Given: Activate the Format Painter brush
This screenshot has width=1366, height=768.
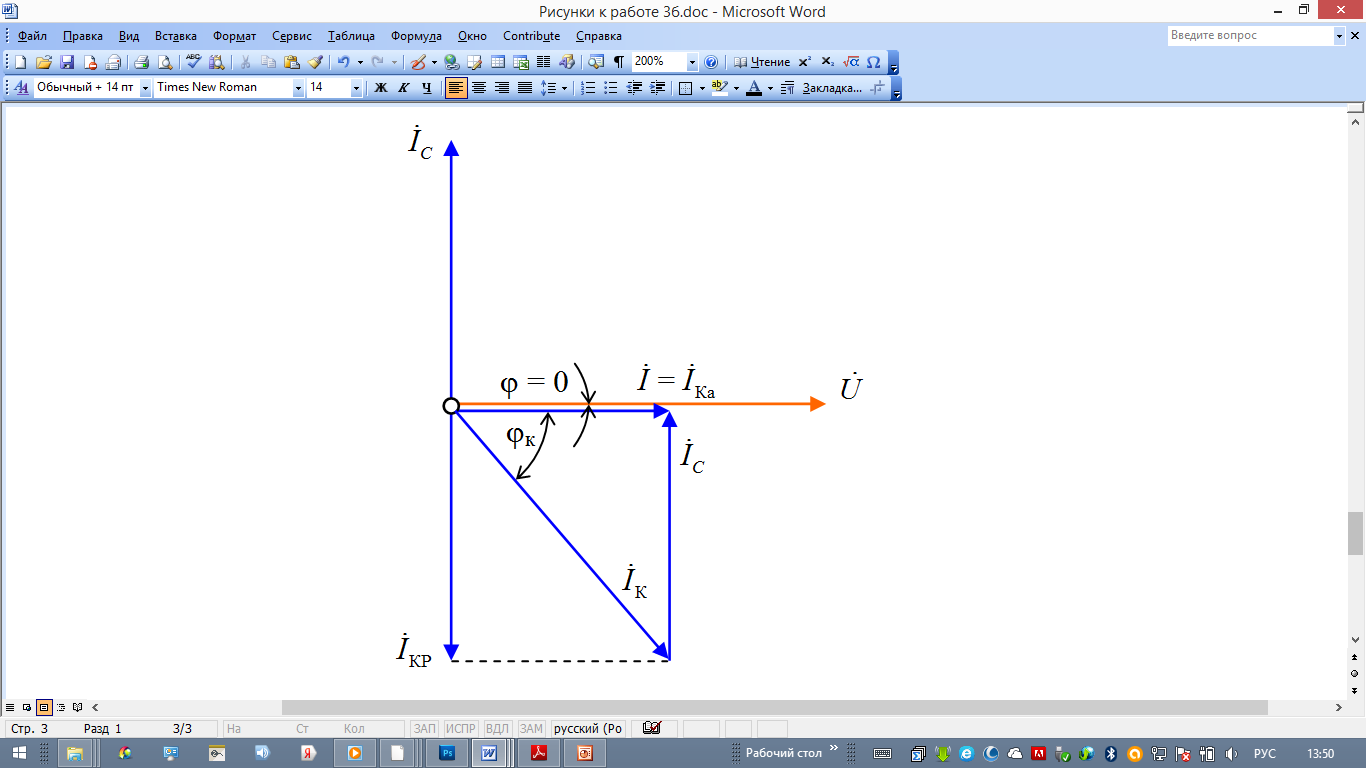Looking at the screenshot, I should (315, 62).
